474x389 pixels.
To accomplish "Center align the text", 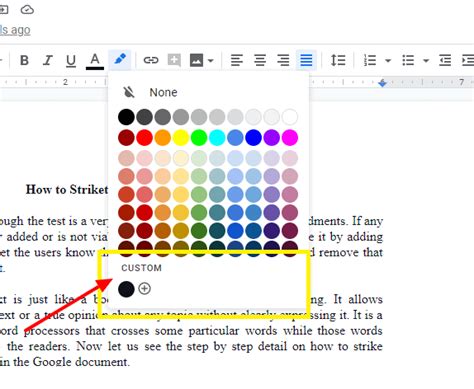I will 260,60.
